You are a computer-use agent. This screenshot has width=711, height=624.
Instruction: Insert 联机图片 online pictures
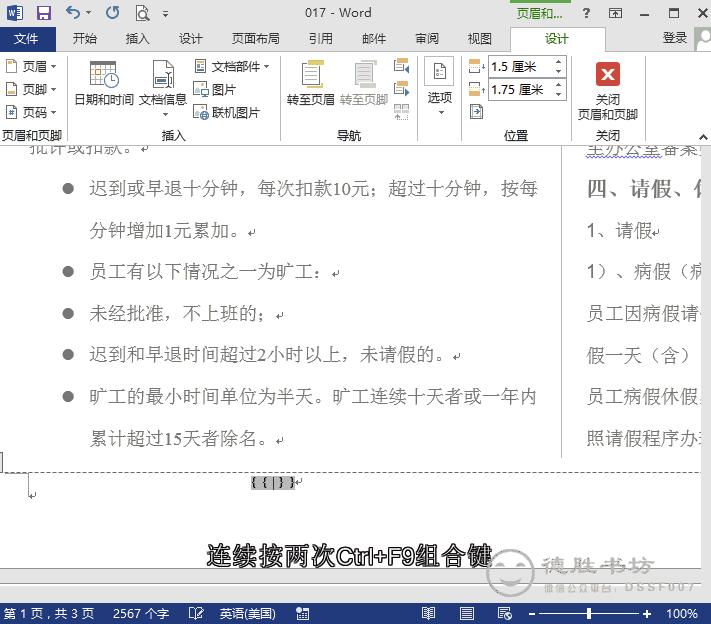pos(226,112)
